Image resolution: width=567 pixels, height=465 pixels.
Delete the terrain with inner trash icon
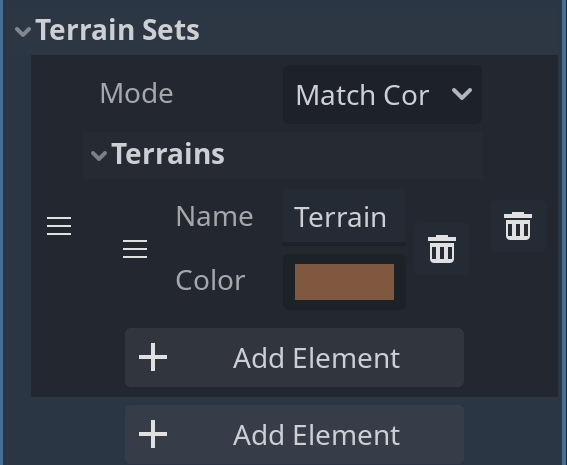pos(442,249)
